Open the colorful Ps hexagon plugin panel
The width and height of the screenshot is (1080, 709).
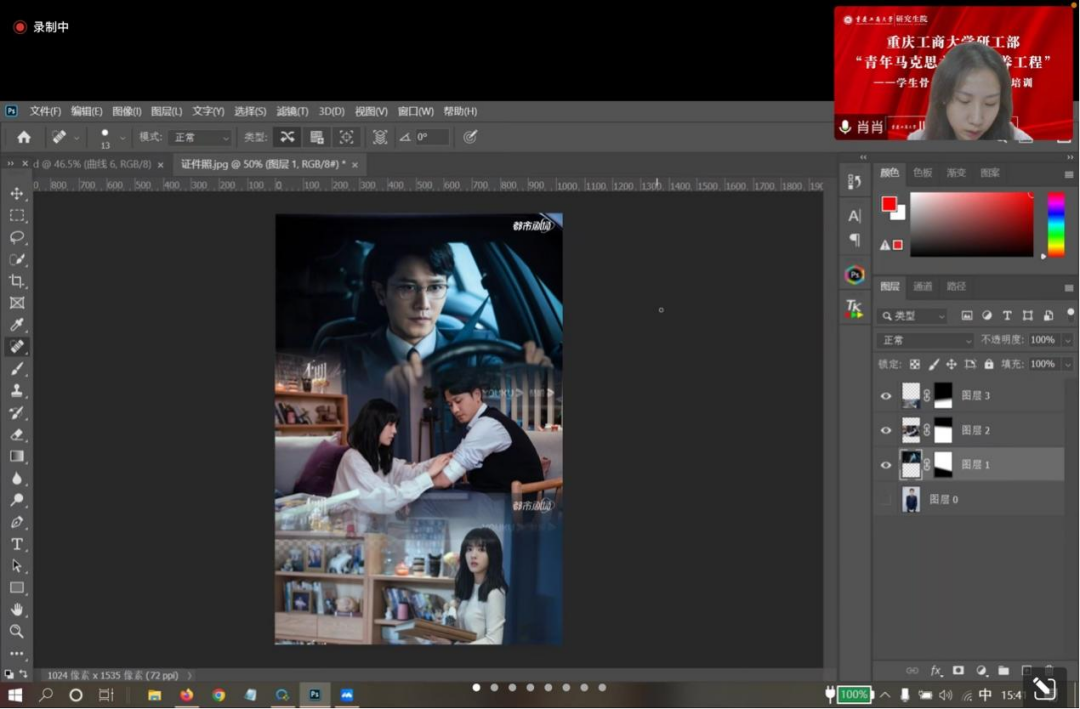(x=854, y=275)
